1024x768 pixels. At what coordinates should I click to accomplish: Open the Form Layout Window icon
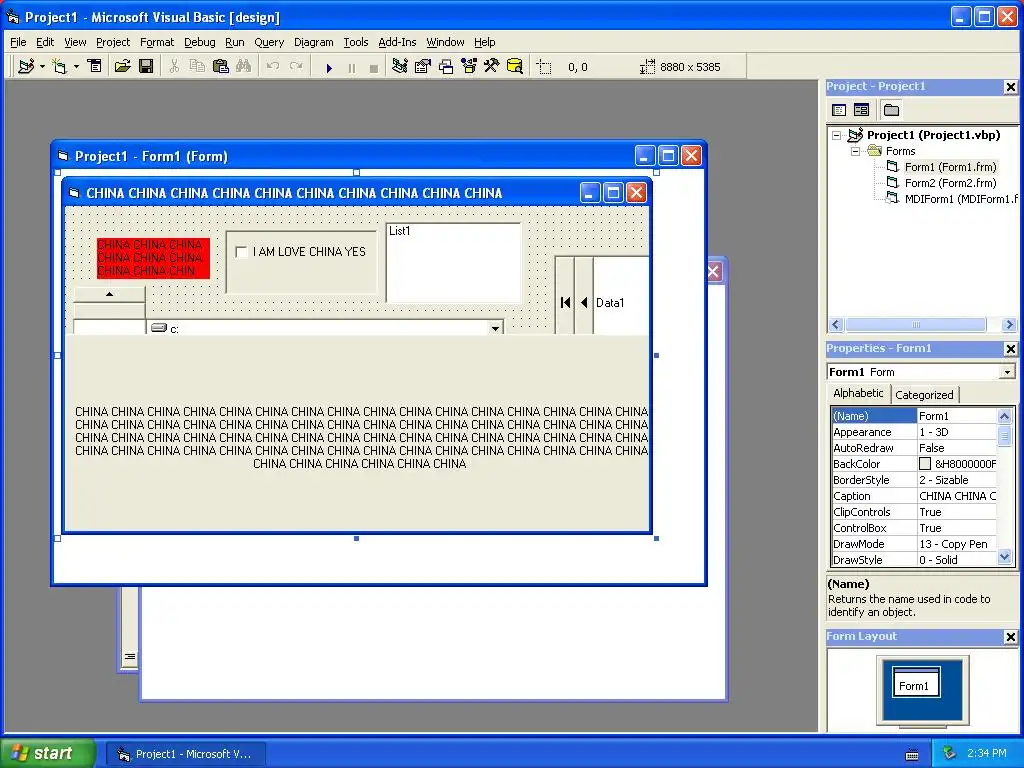[446, 66]
